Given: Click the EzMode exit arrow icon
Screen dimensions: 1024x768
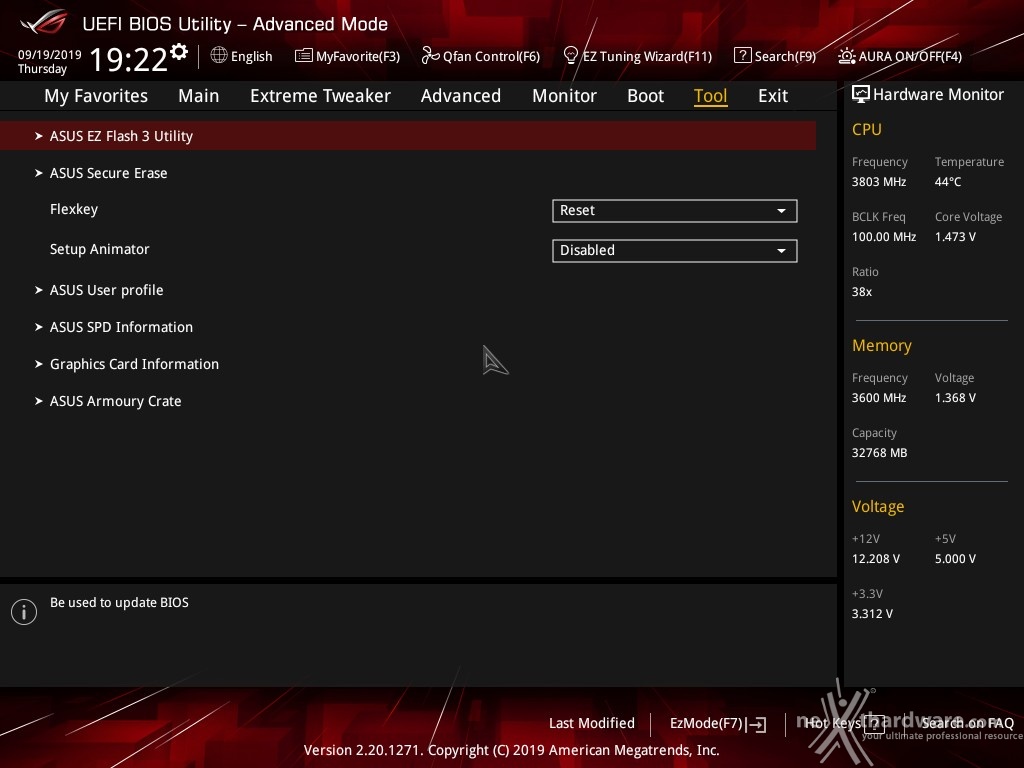Looking at the screenshot, I should (x=757, y=724).
